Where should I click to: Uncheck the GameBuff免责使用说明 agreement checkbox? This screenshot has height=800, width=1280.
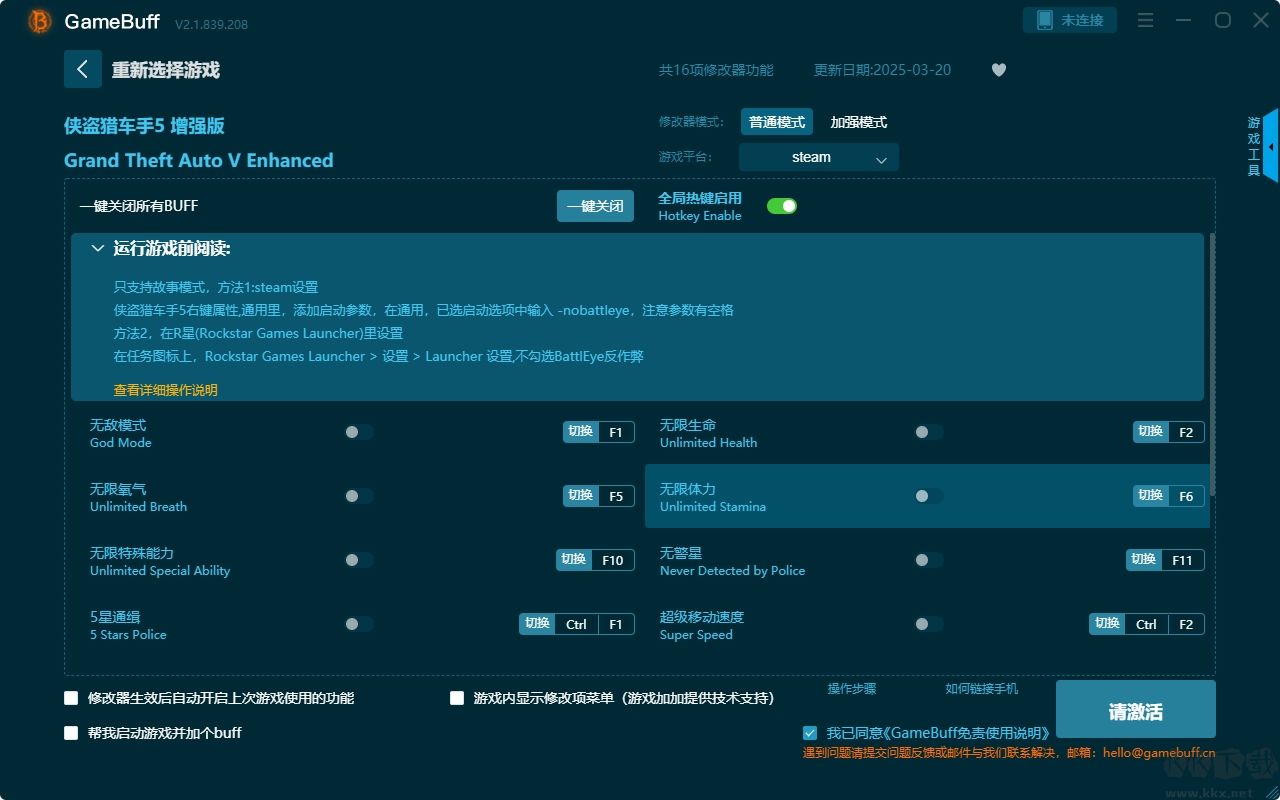(x=810, y=733)
